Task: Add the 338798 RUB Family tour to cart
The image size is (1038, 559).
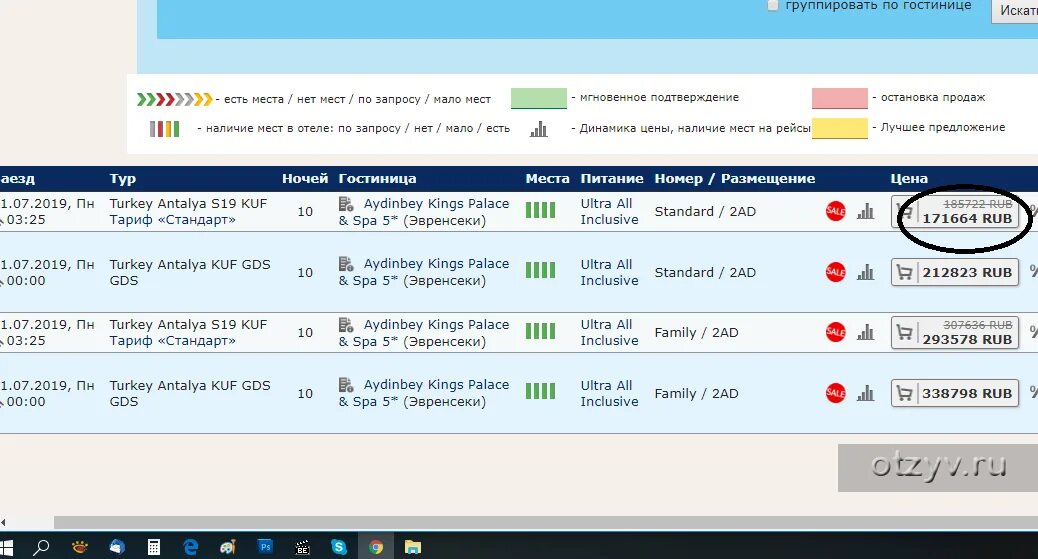Action: pos(955,393)
